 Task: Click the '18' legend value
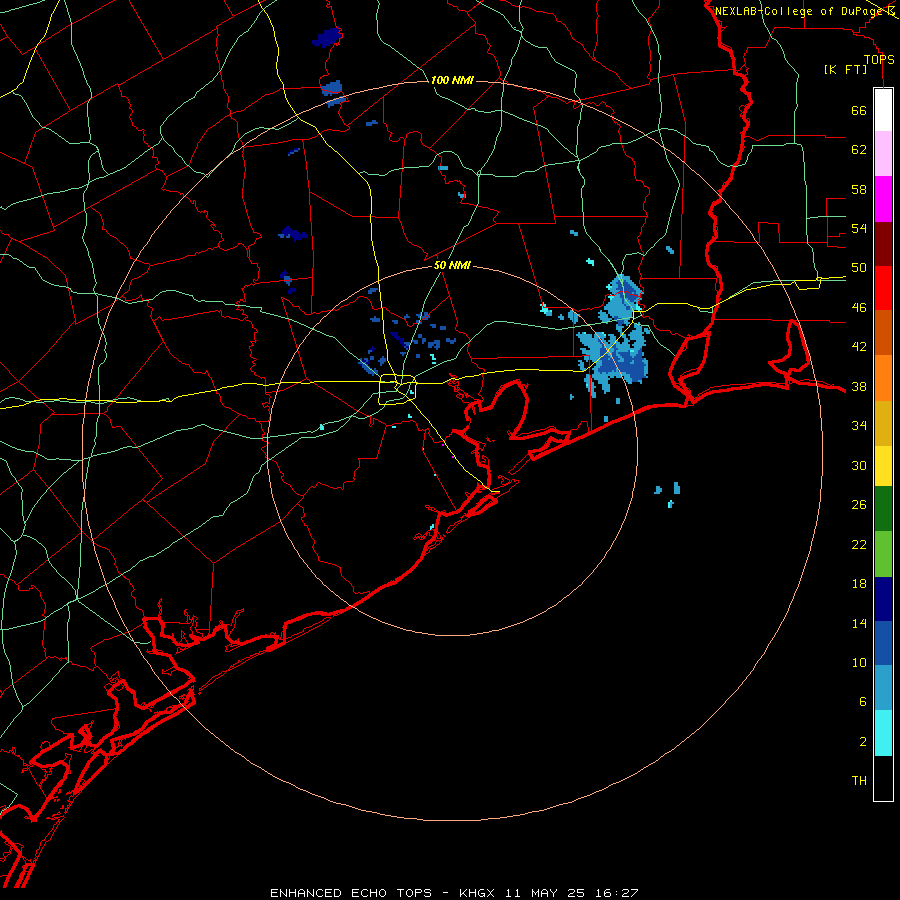[859, 584]
